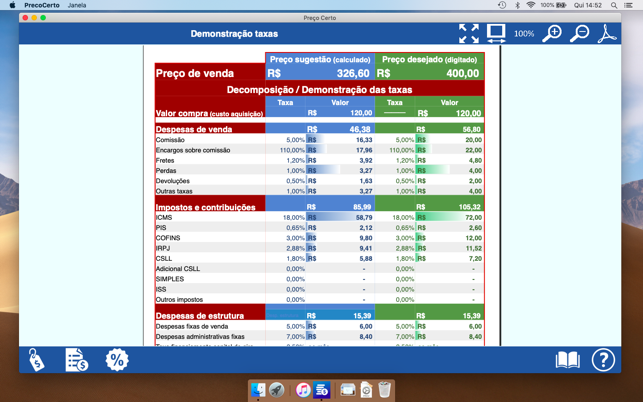Click the Qui 14:52 clock
Screen dimensions: 643x402
click(588, 5)
